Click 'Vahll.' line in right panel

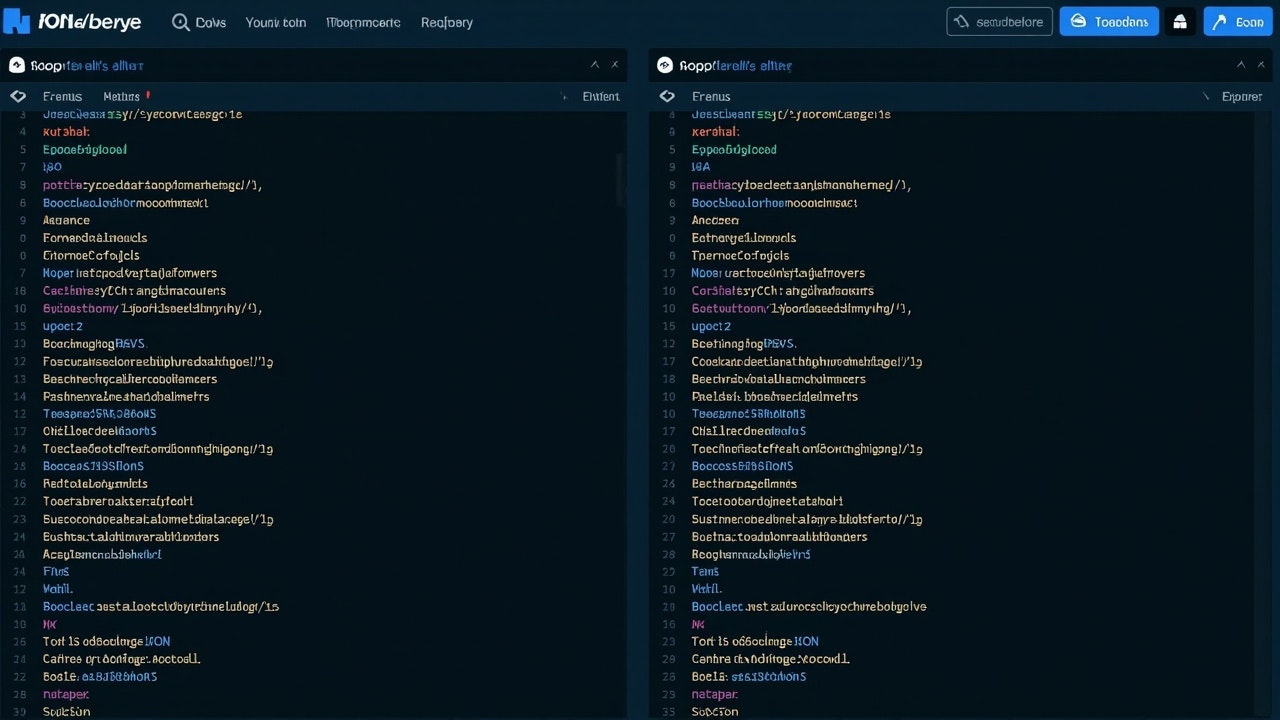click(707, 590)
